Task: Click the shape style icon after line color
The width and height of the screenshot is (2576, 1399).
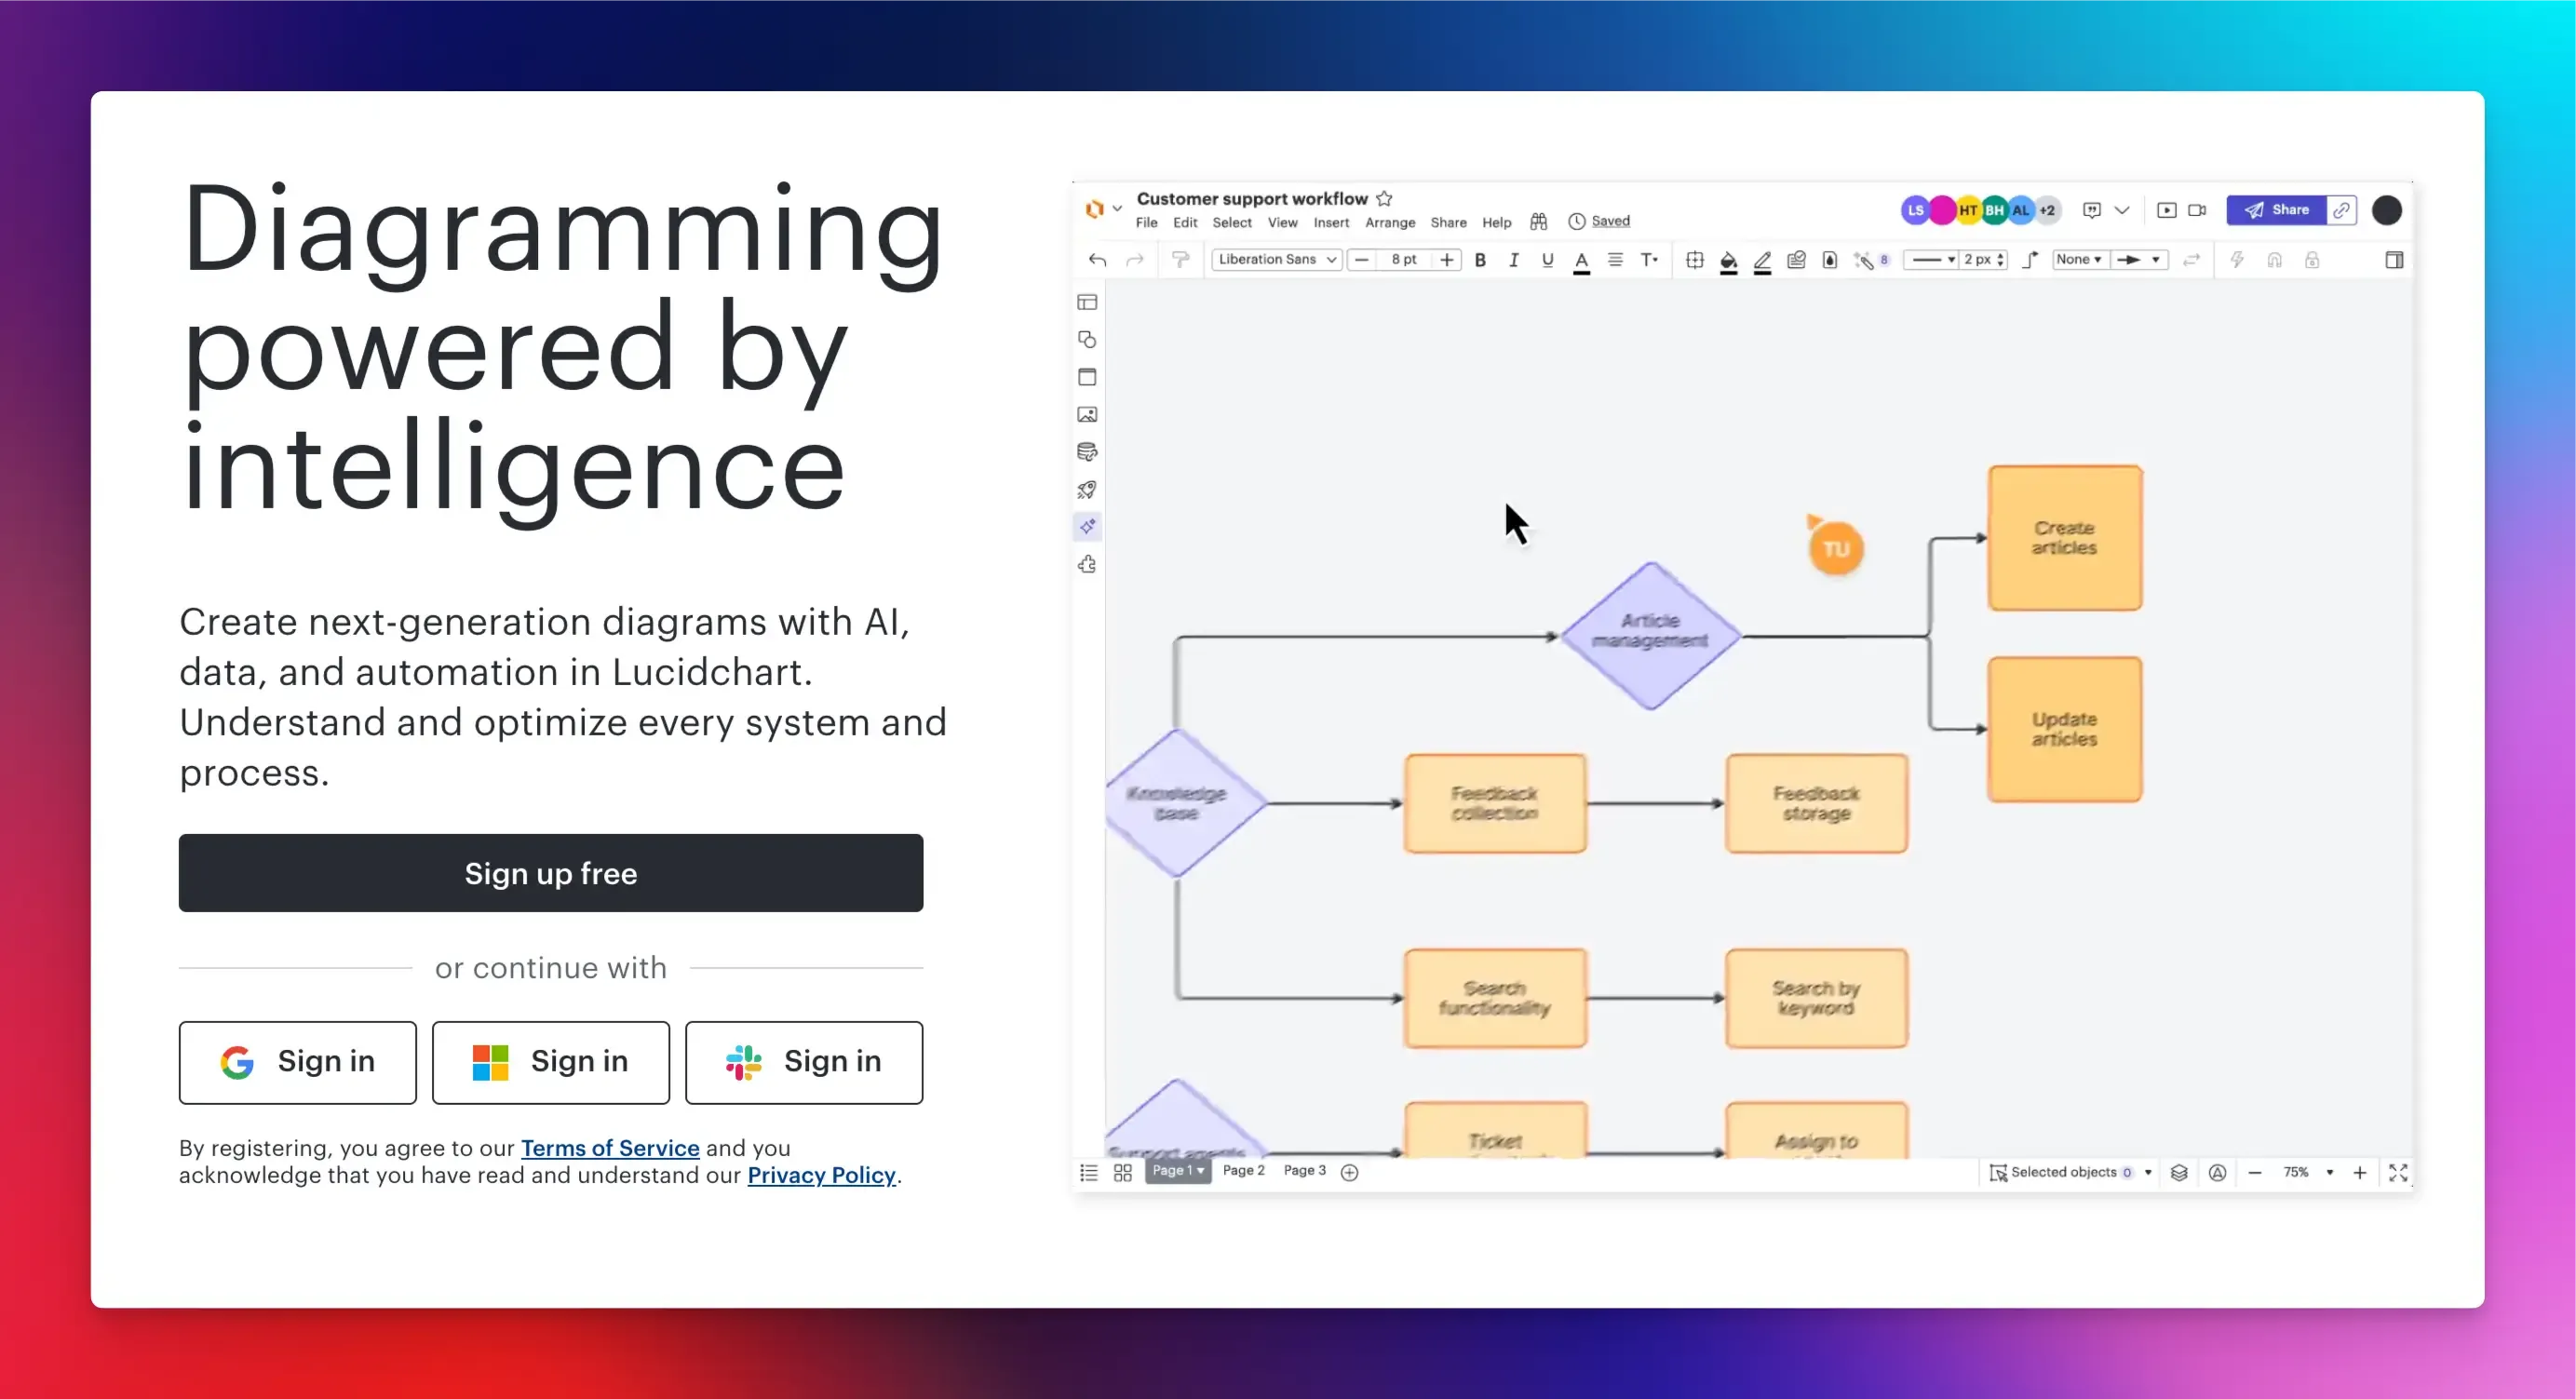Action: [x=1796, y=260]
